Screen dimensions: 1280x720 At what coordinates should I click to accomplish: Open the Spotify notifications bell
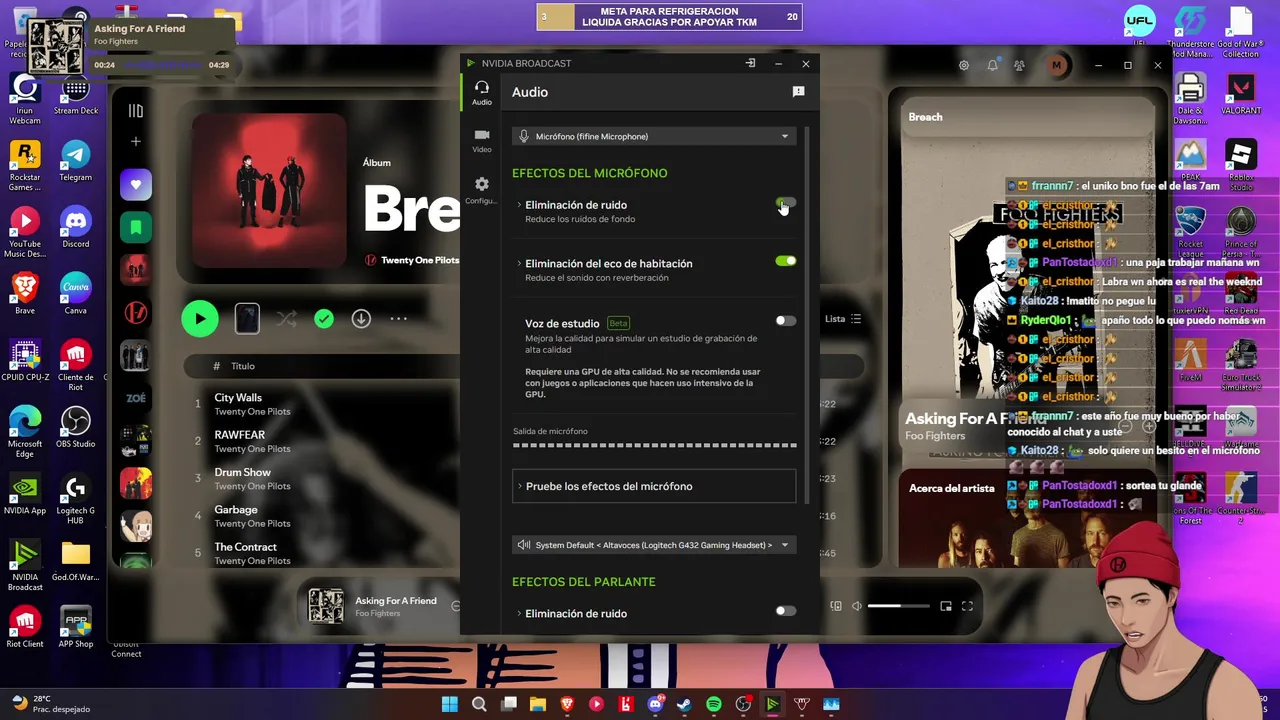tap(992, 65)
